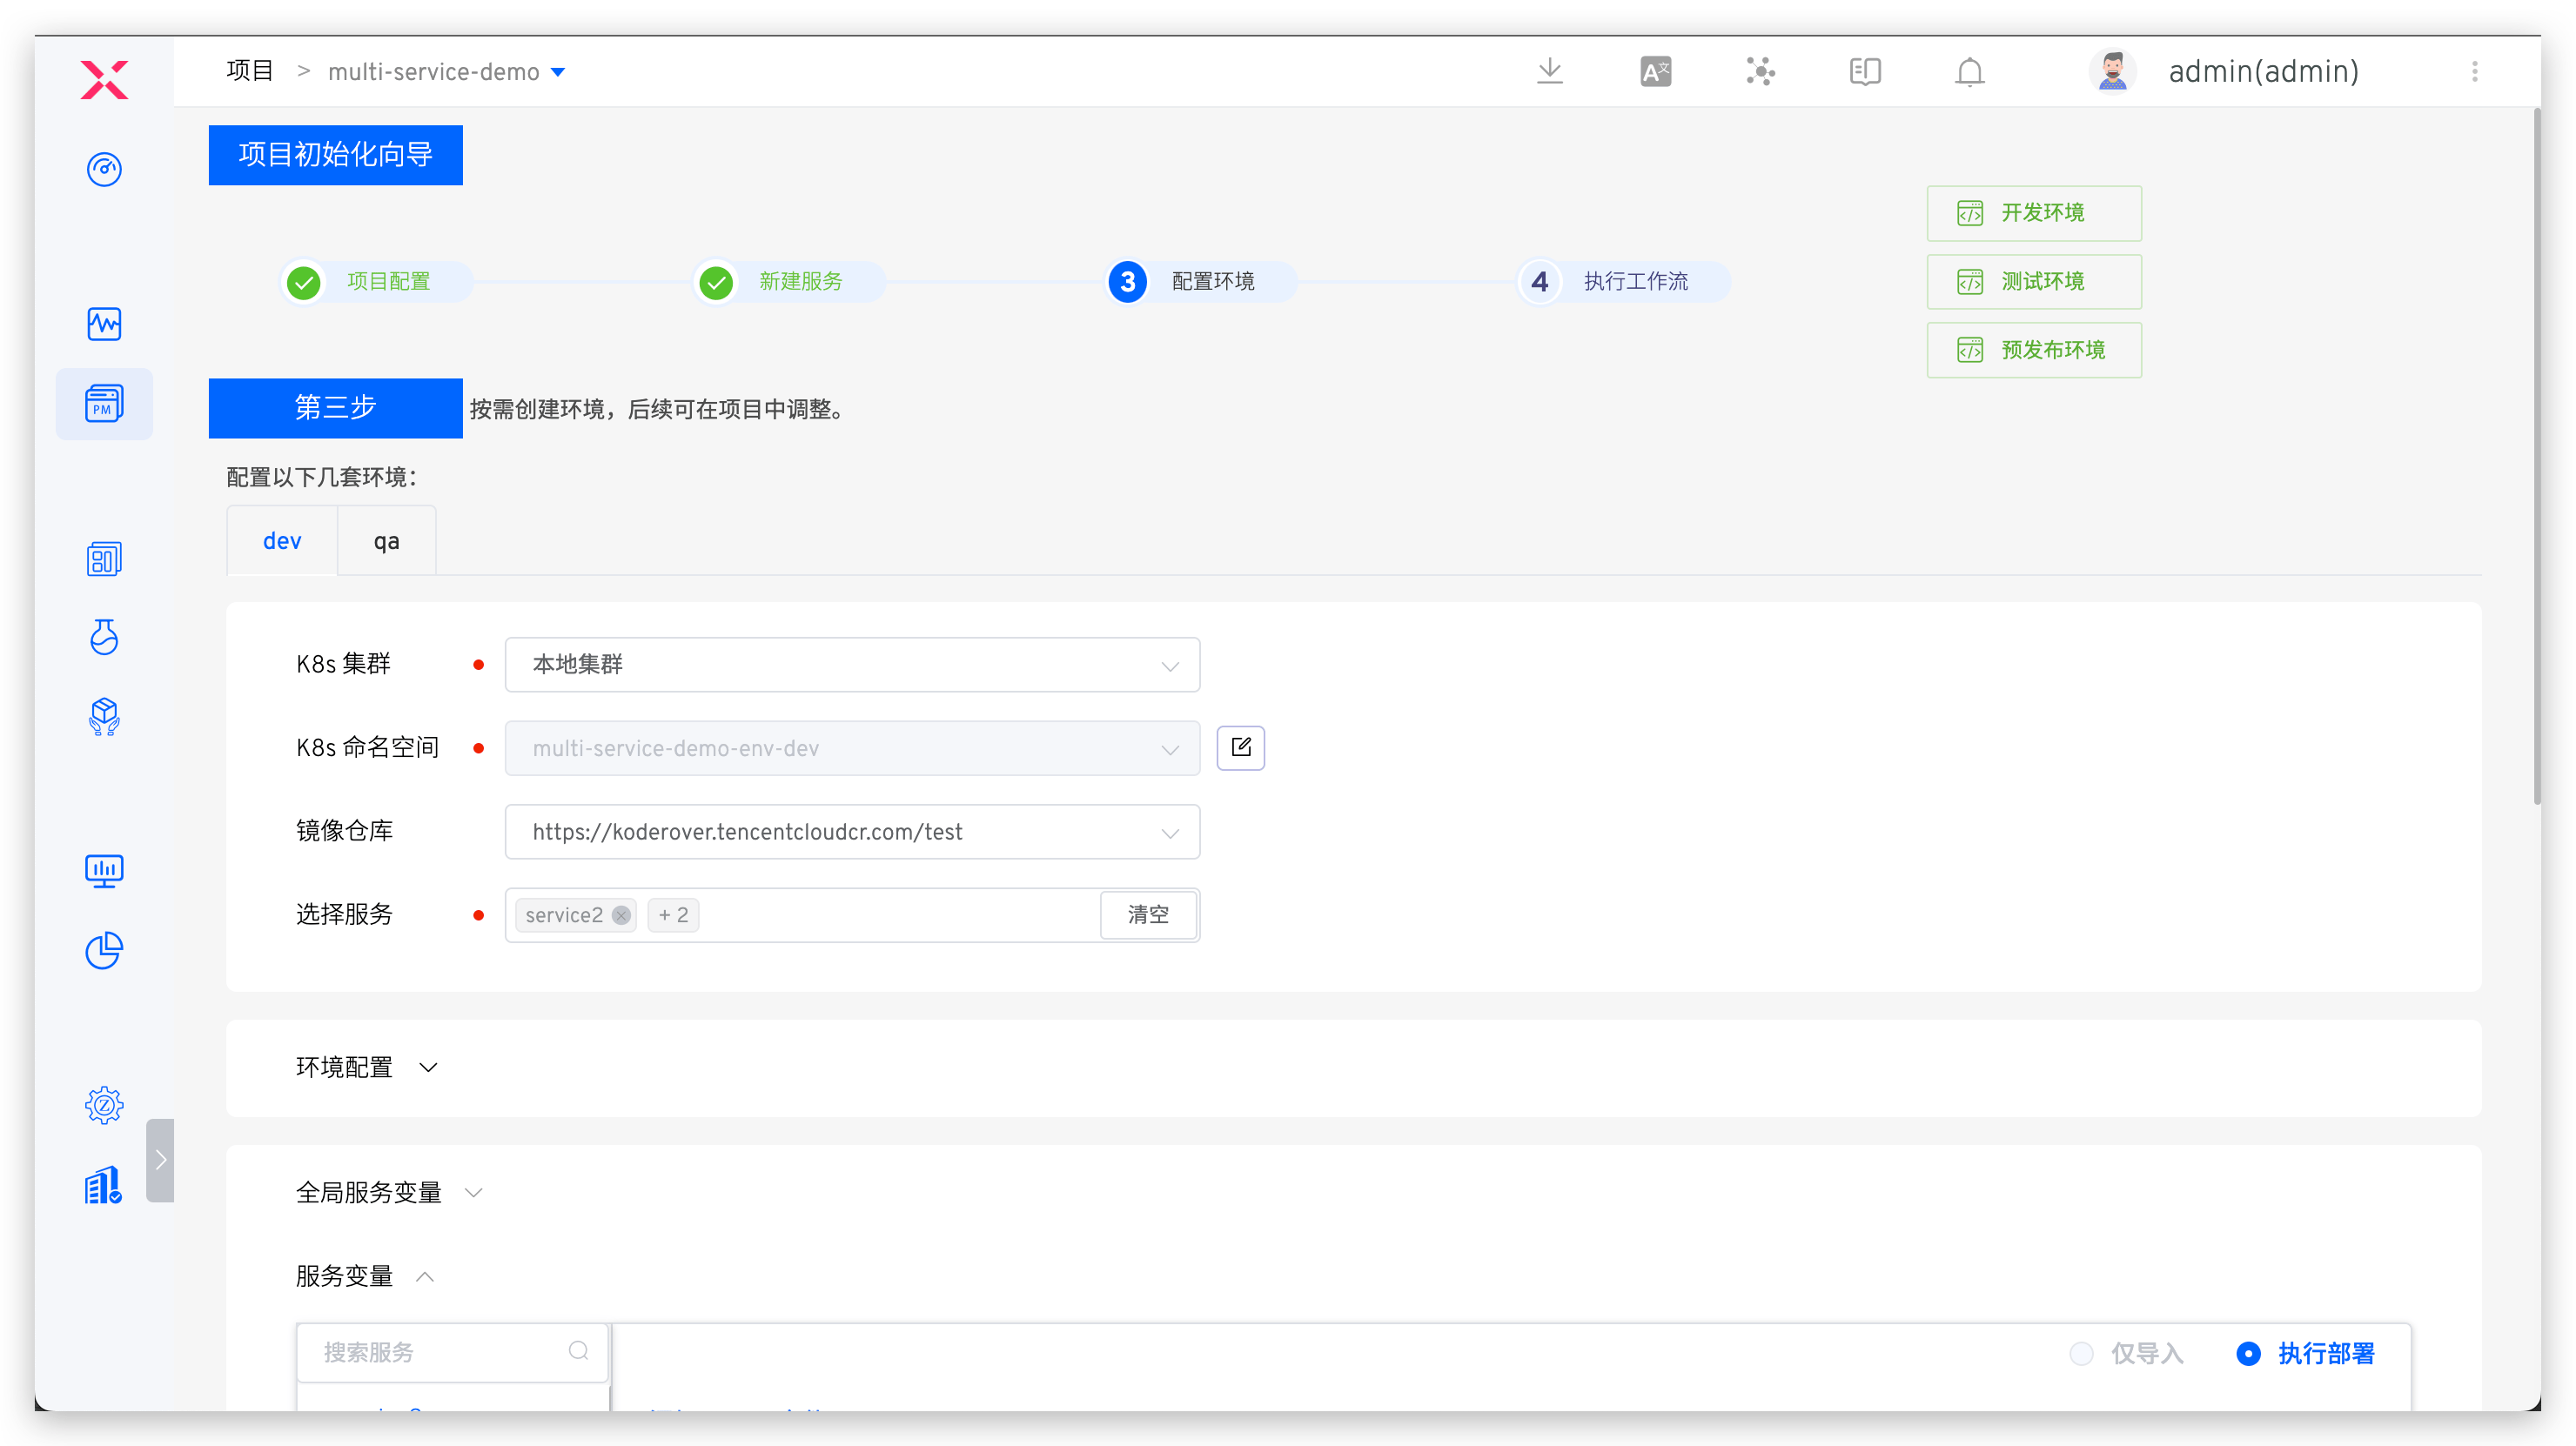
Task: Select the 仅导入 radio option
Action: tap(2081, 1353)
